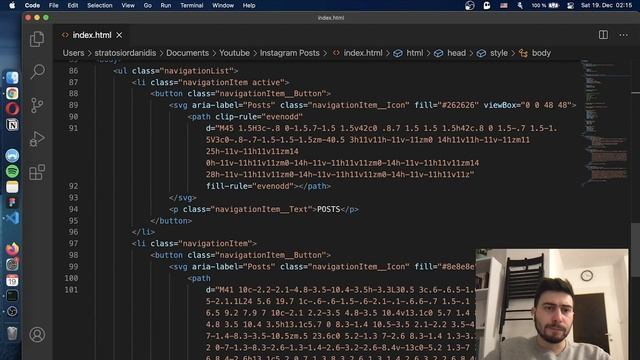Open the Window menu
The image size is (640, 360).
point(223,5)
